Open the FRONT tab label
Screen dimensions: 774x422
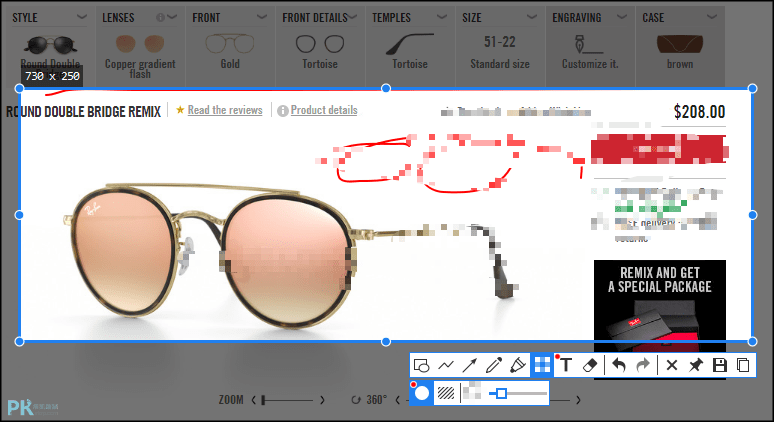[x=206, y=18]
